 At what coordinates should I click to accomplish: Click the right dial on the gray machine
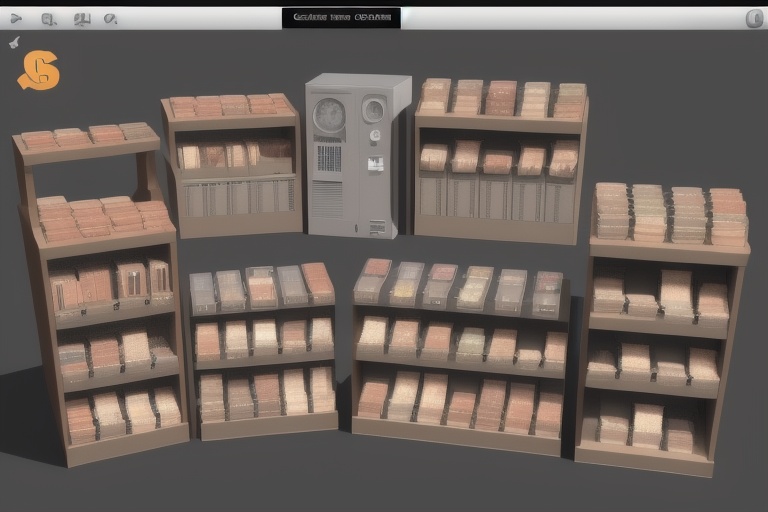(x=373, y=110)
